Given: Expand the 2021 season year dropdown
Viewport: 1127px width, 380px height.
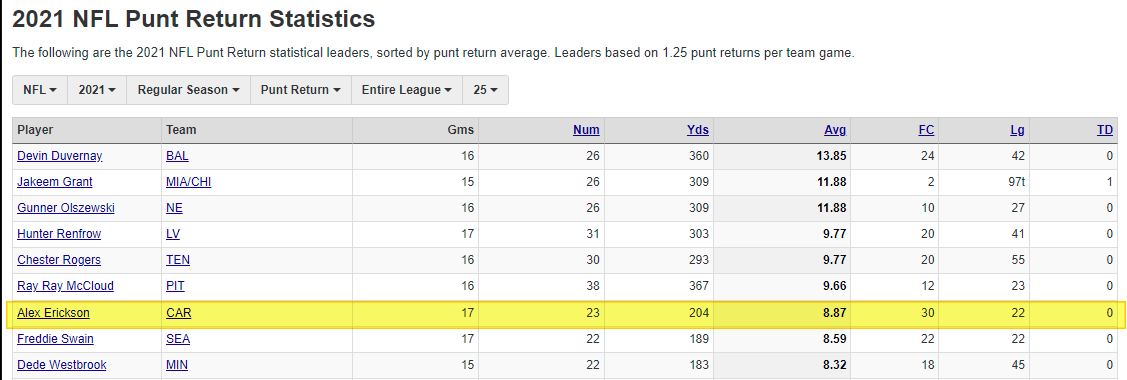Looking at the screenshot, I should click(x=97, y=90).
